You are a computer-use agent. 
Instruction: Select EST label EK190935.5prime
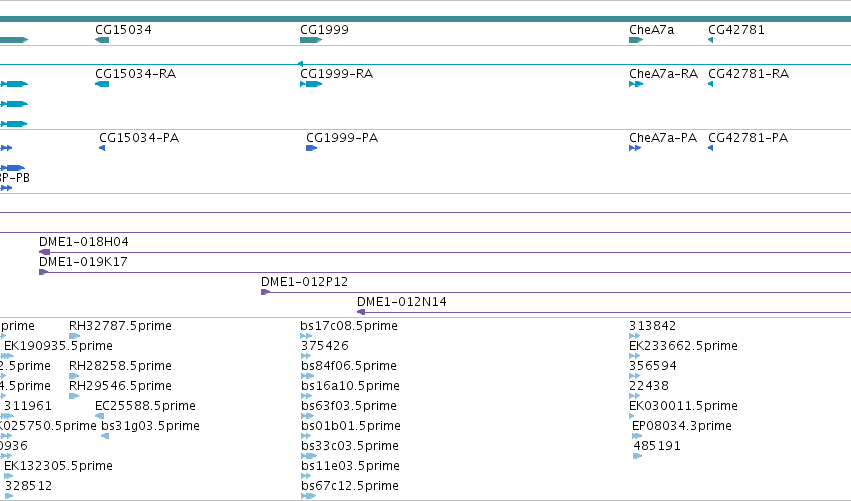pyautogui.click(x=59, y=346)
